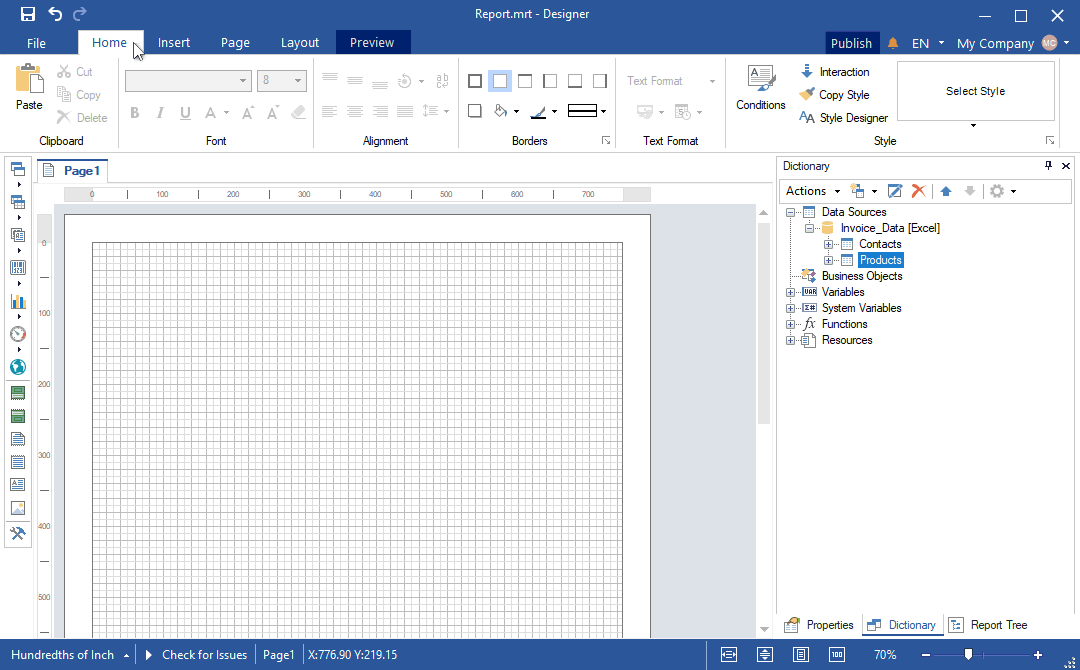Open the EN language dropdown
Screen dimensions: 1080x670
coord(928,43)
